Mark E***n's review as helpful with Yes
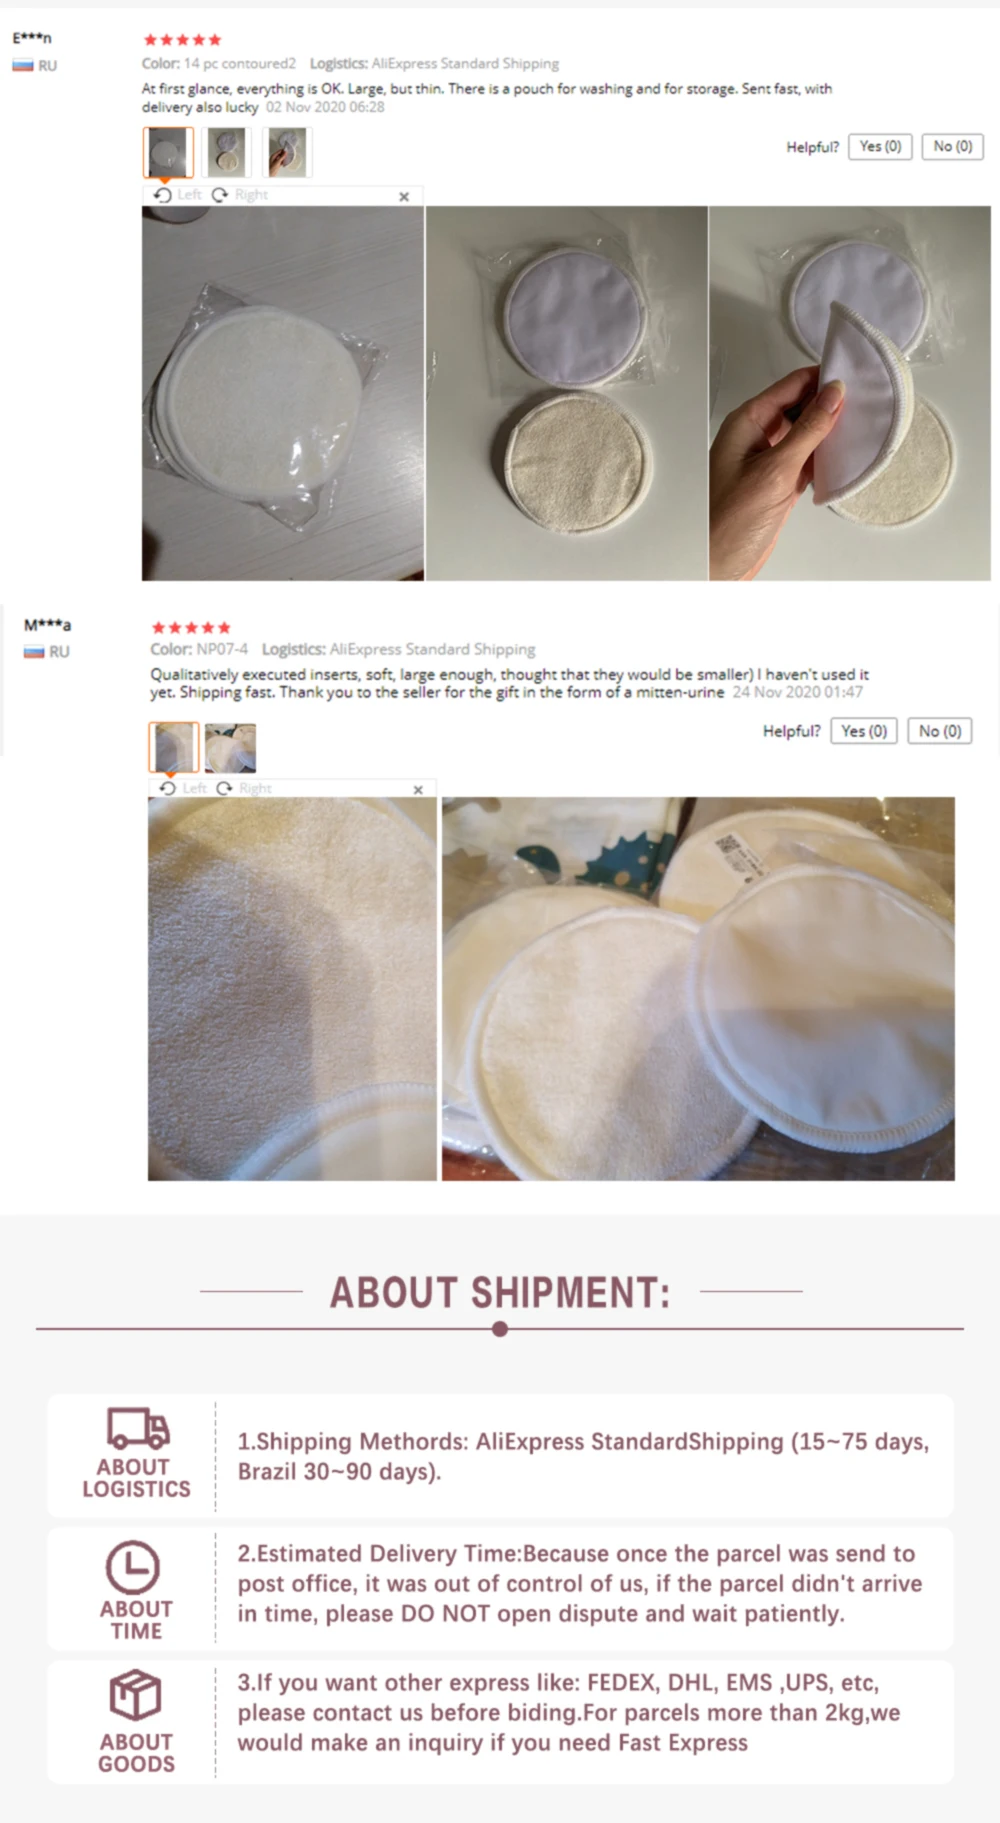Viewport: 1000px width, 1823px height. coord(880,147)
